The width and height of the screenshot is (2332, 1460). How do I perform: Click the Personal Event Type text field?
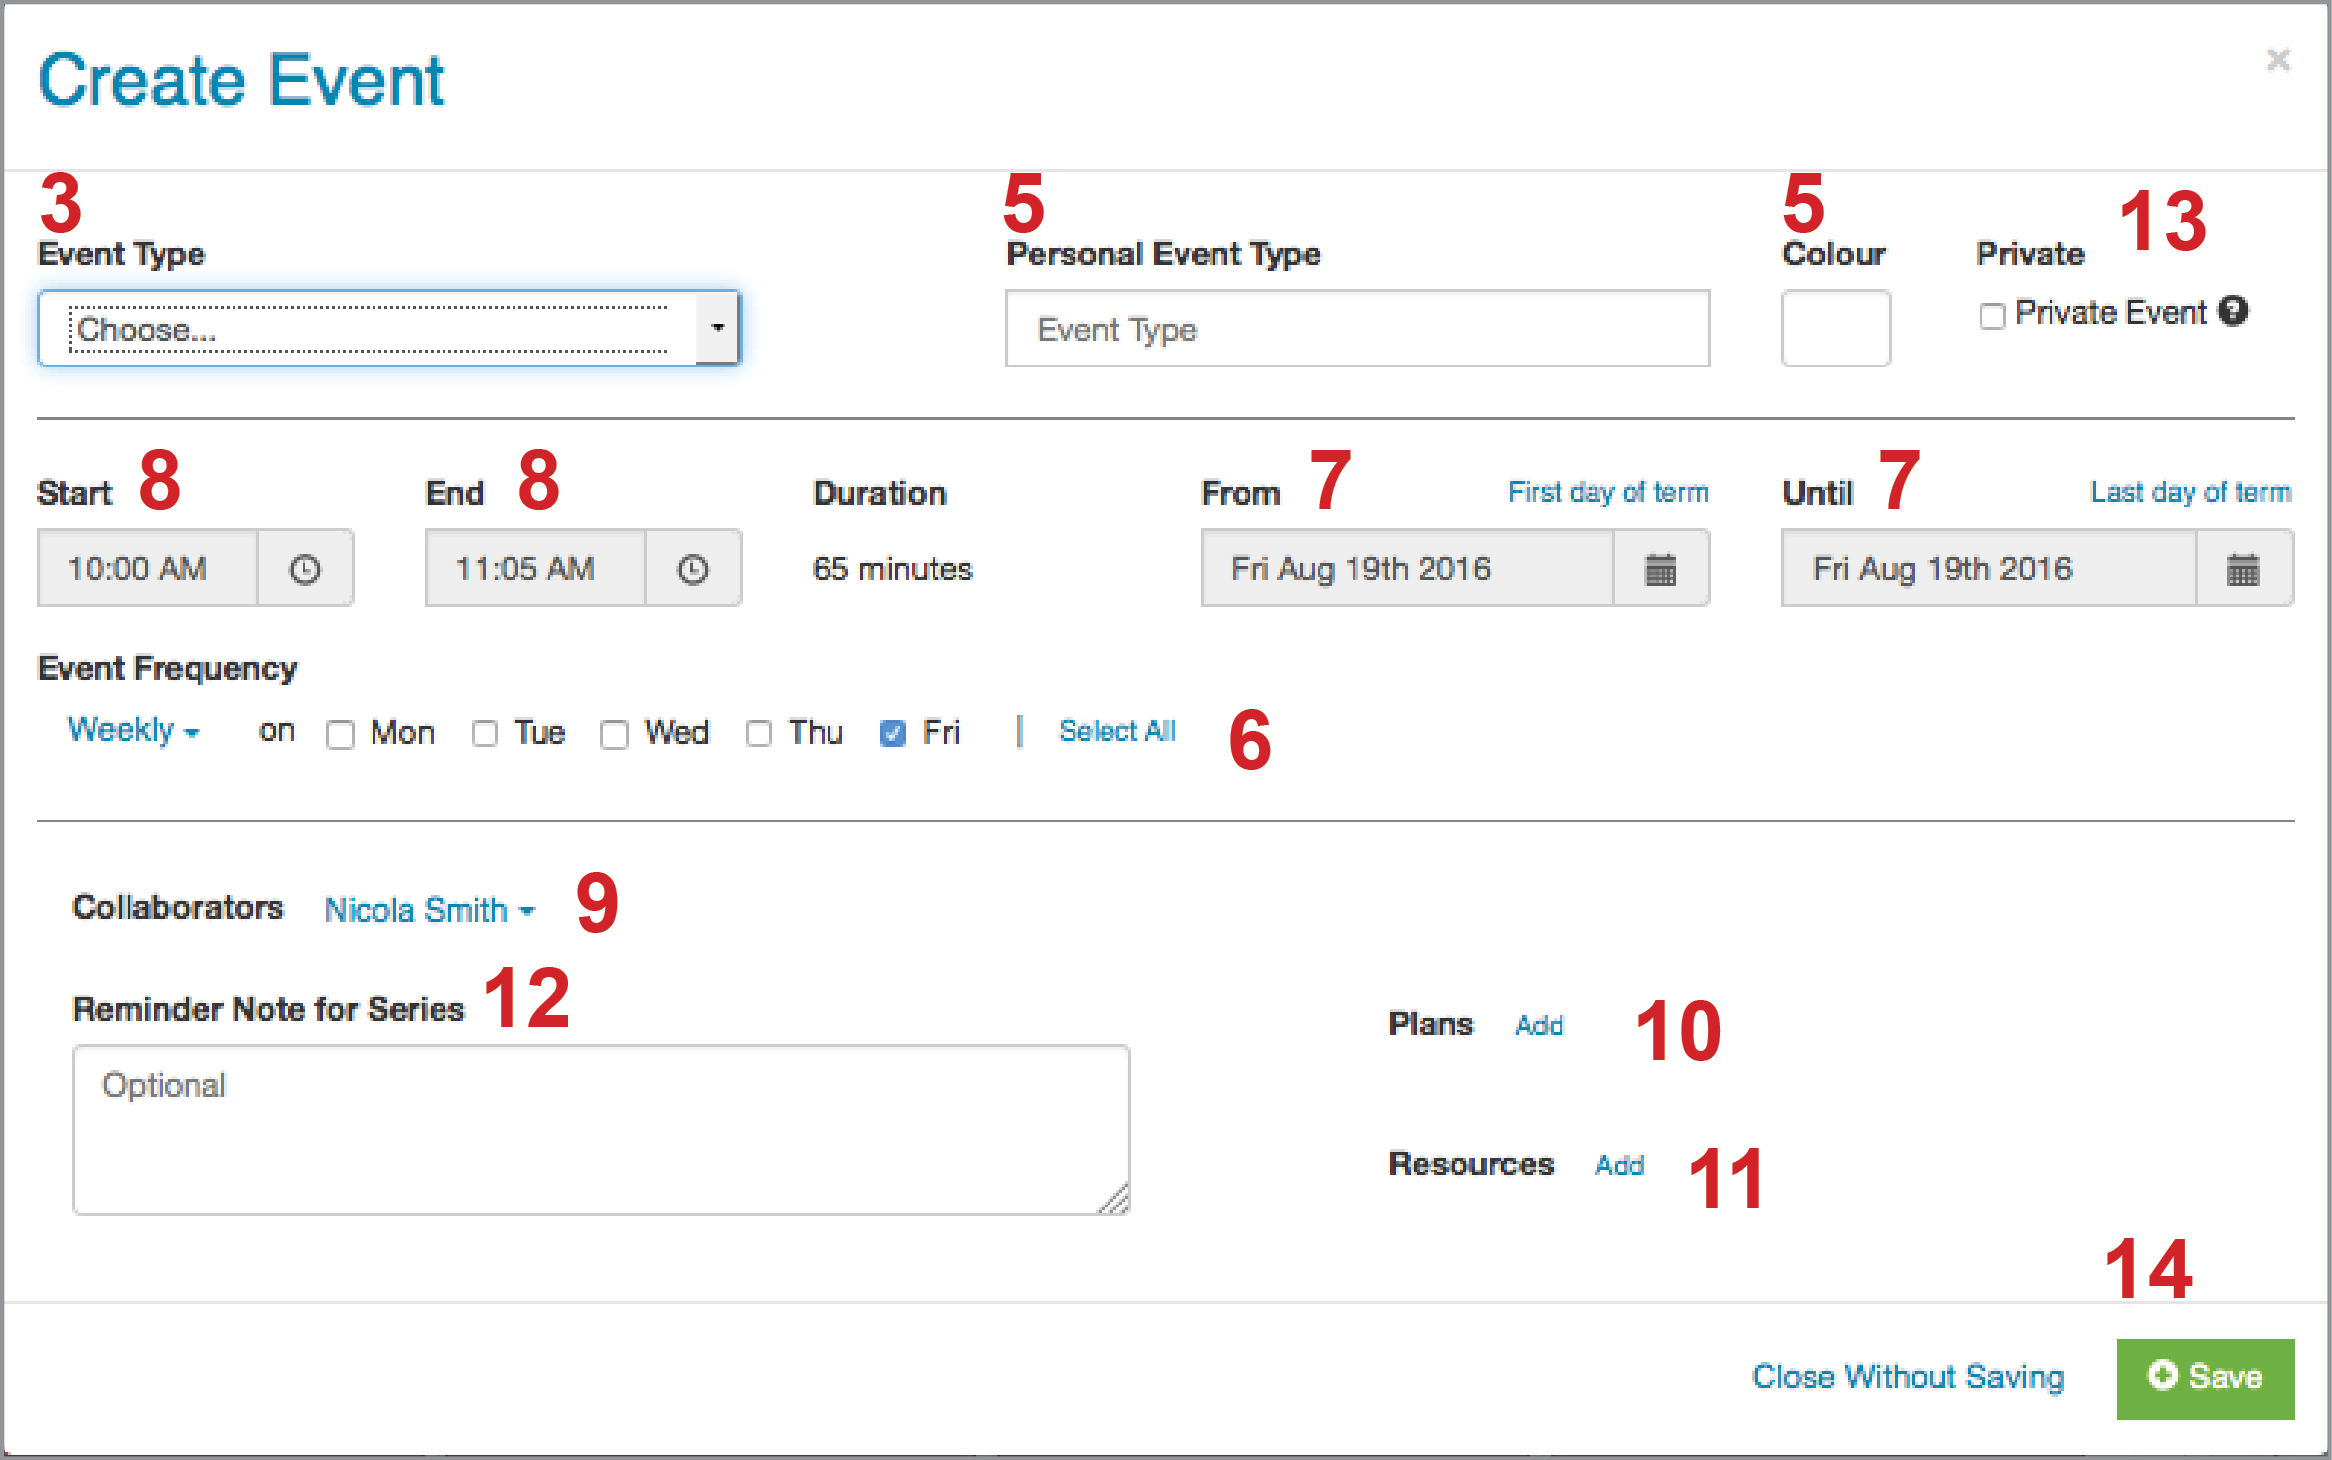[1357, 328]
